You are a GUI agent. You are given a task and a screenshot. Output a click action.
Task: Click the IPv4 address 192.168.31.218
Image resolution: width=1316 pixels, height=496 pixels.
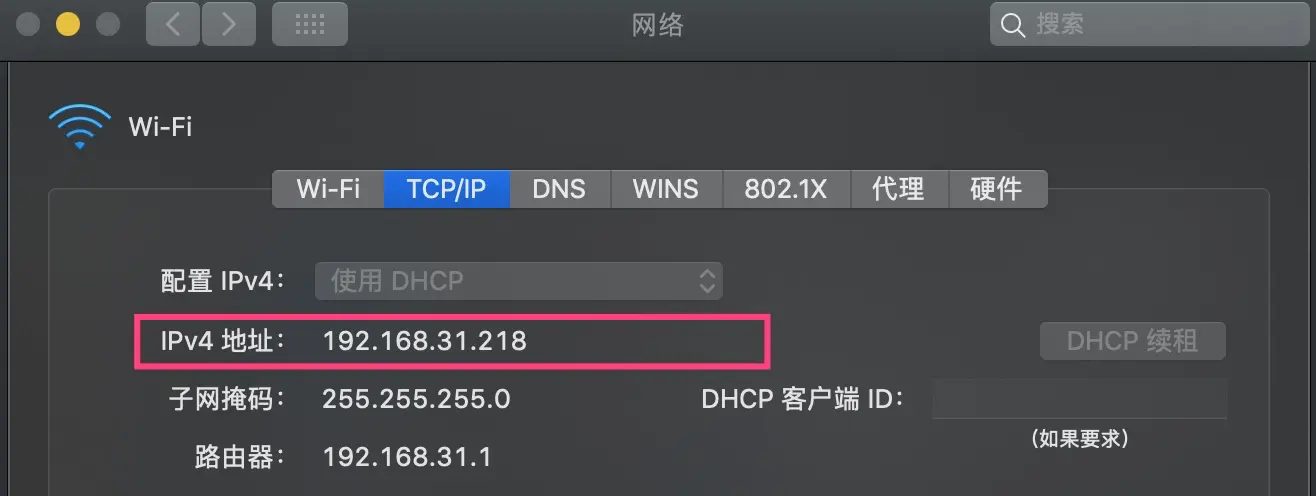424,341
